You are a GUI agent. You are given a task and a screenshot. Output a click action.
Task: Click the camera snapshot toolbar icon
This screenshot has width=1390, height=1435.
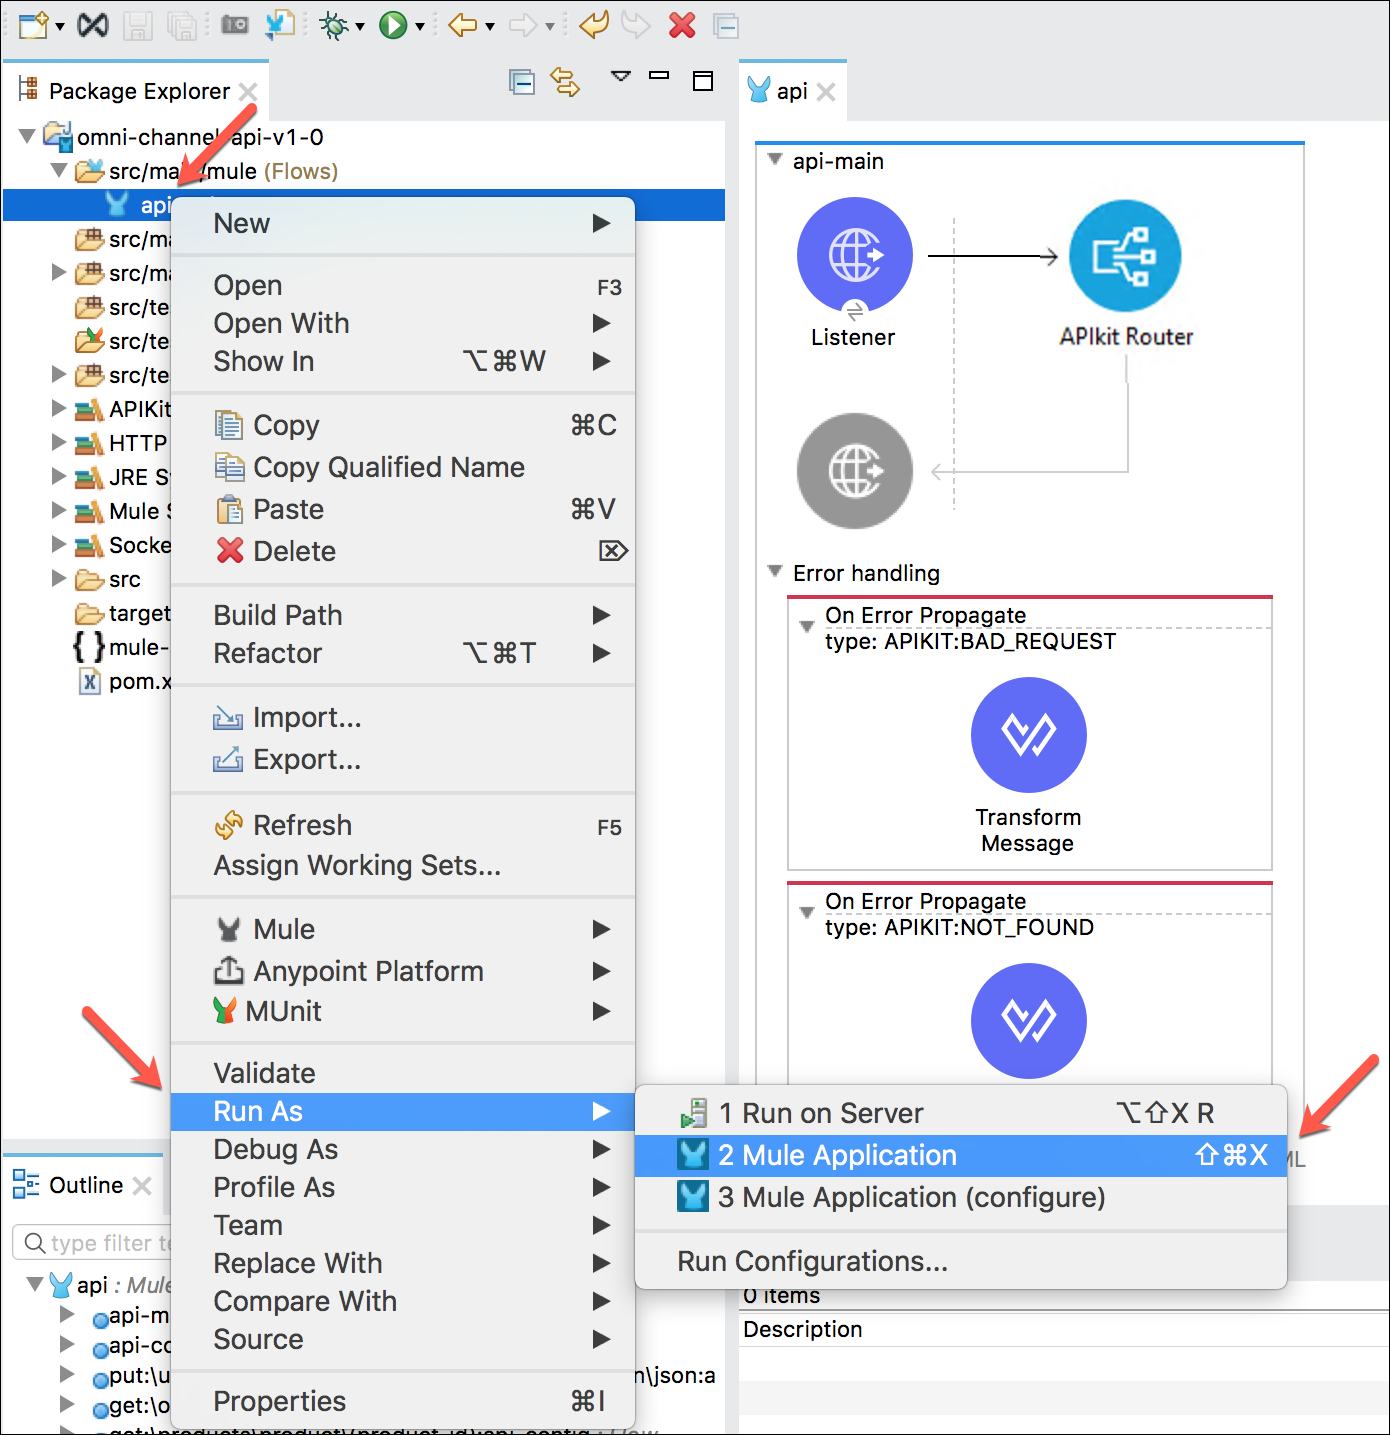click(234, 24)
